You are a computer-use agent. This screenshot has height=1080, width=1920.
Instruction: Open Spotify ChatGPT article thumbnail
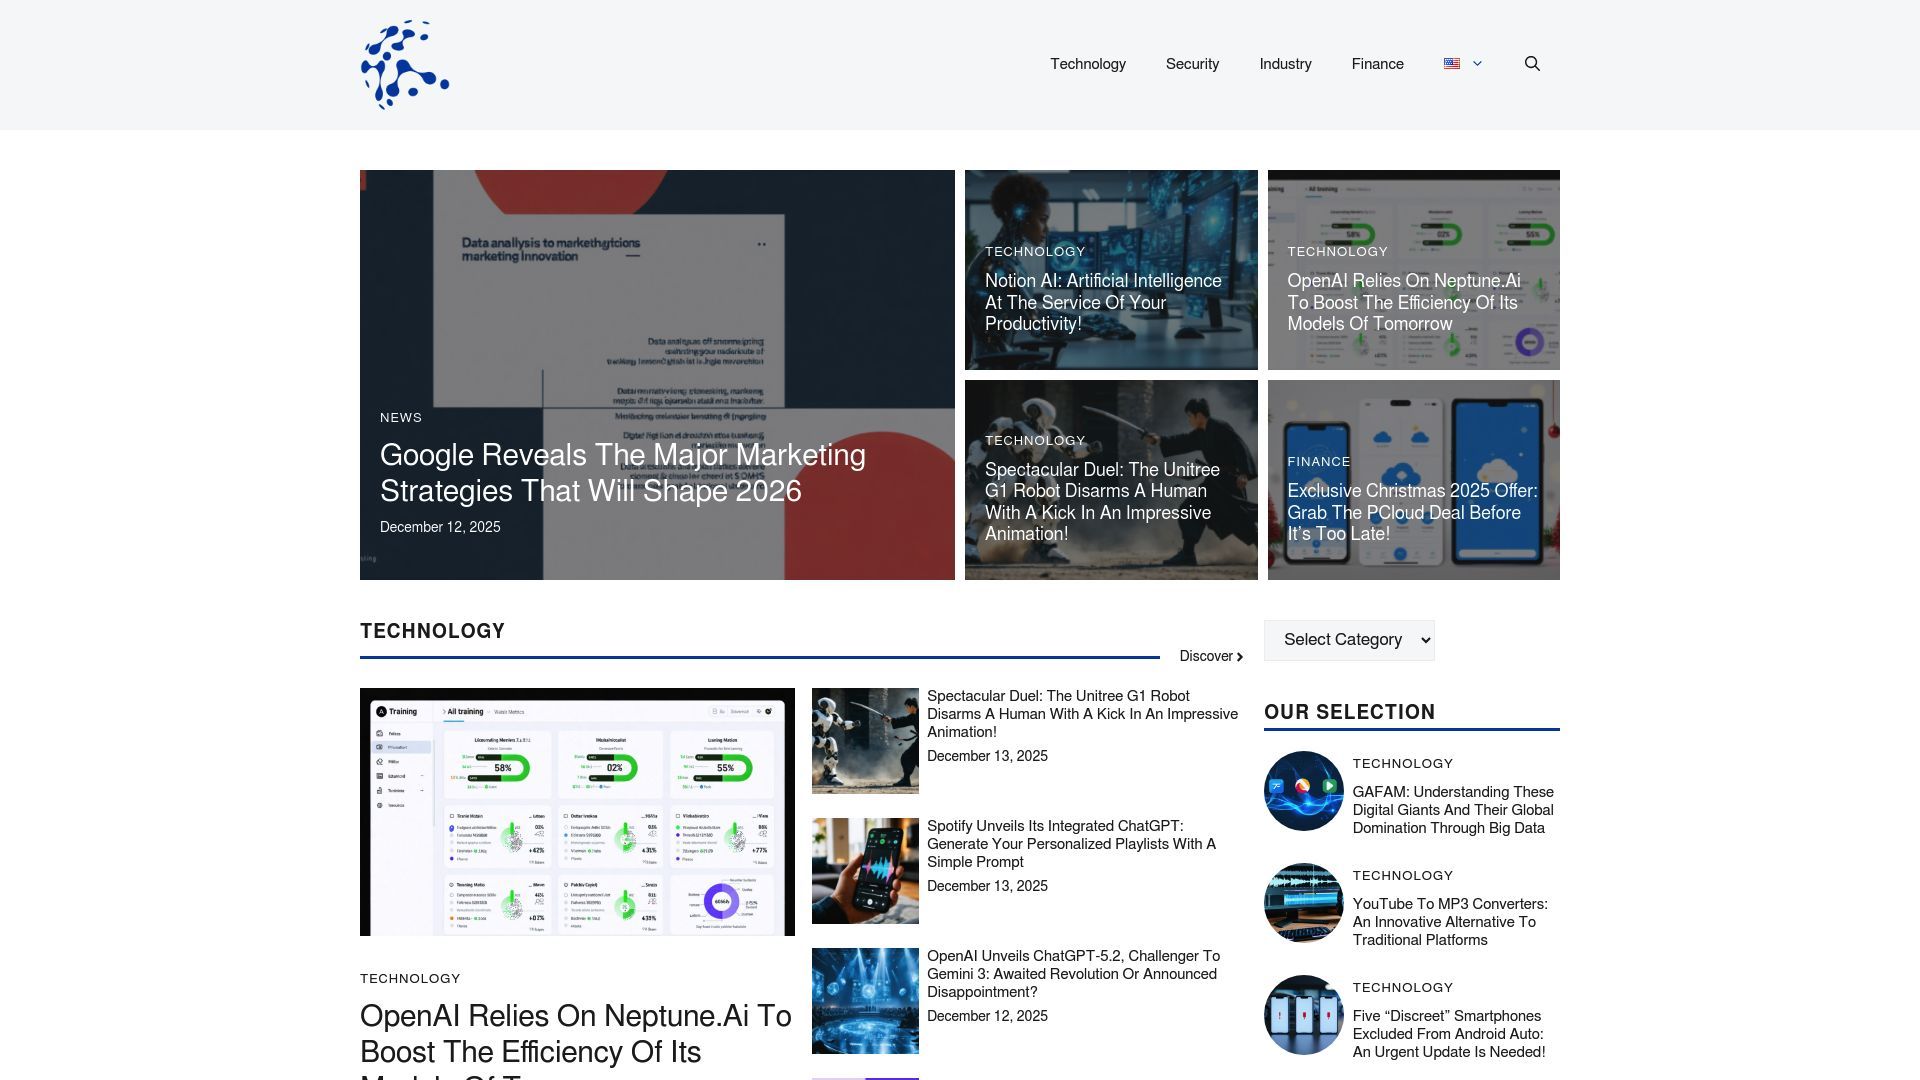click(x=865, y=871)
